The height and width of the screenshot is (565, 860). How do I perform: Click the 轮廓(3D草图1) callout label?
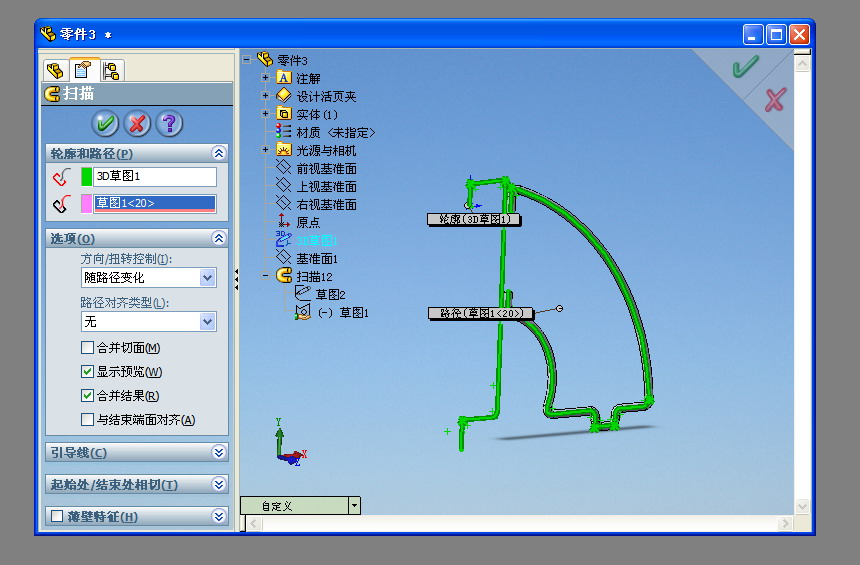(x=474, y=219)
